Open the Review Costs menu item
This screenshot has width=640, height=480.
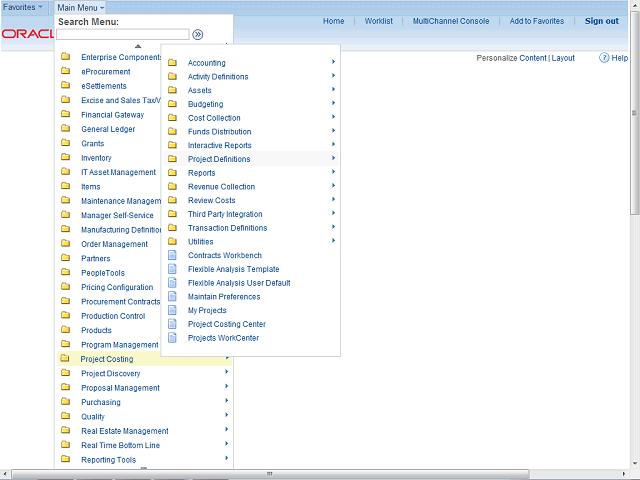point(211,200)
